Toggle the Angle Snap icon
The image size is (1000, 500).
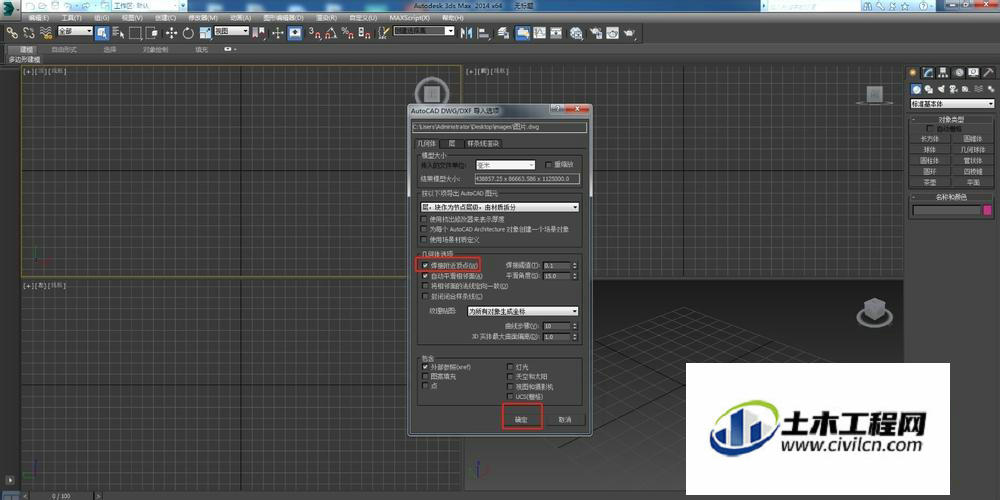pos(331,33)
